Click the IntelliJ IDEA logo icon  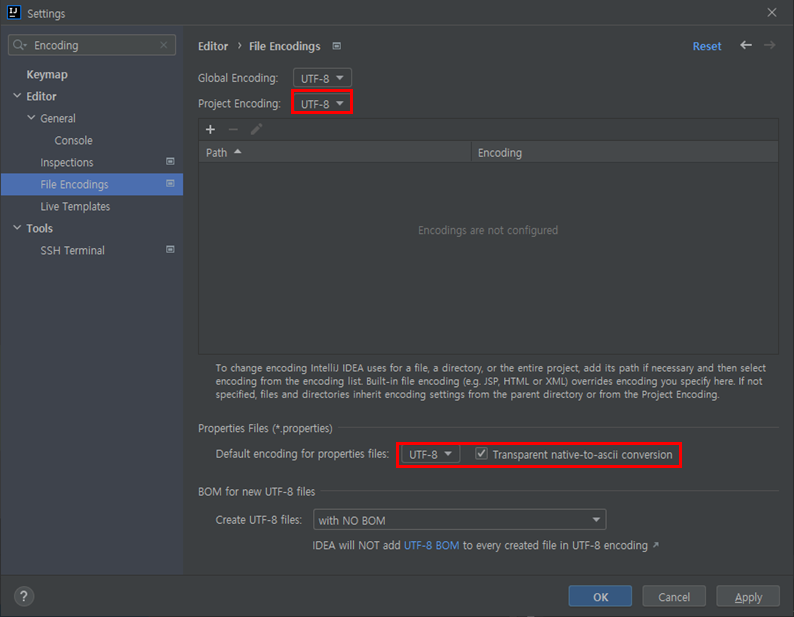[14, 12]
